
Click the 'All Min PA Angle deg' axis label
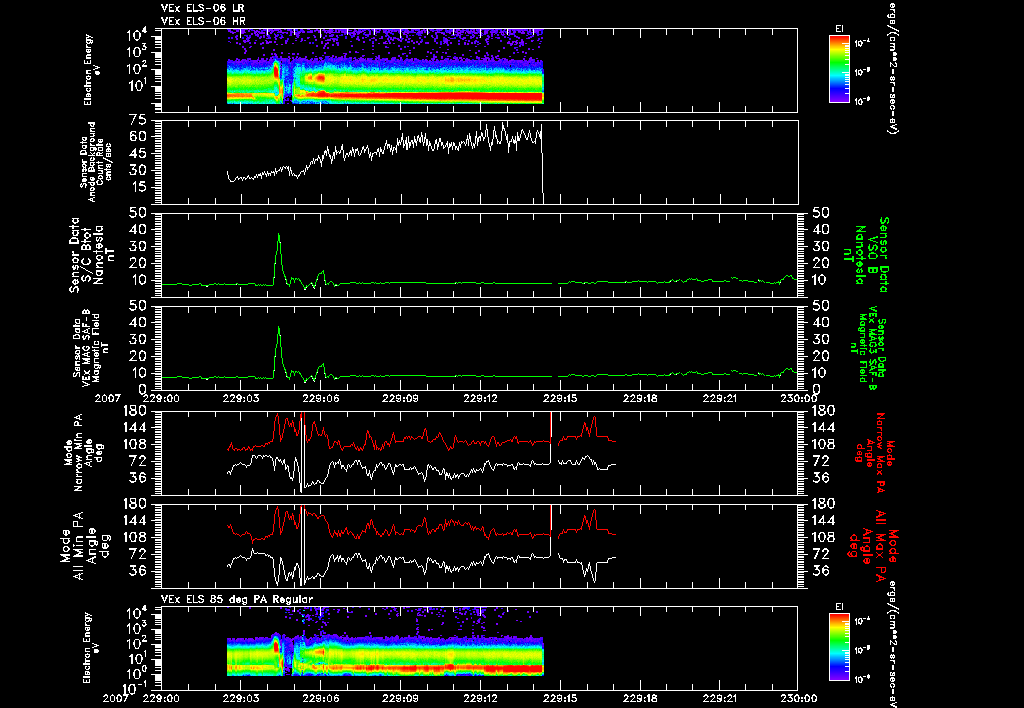click(x=92, y=546)
